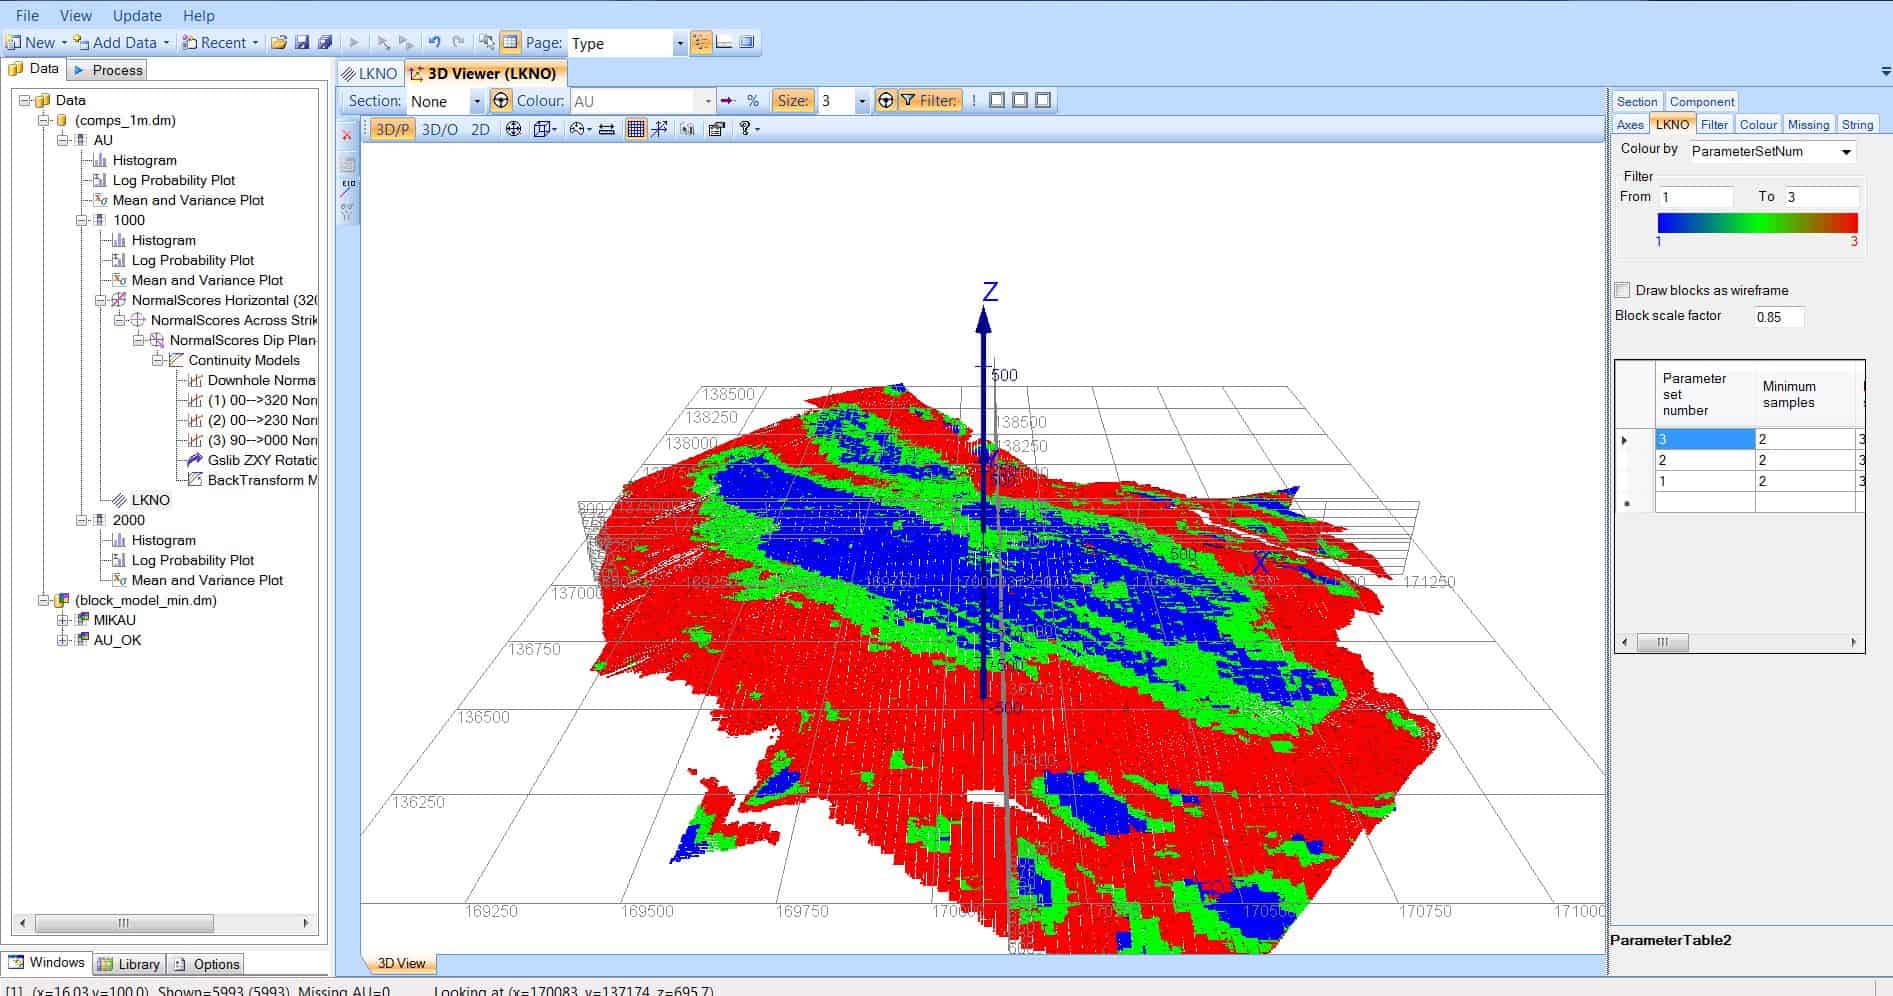Click the target crosshair view icon
Viewport: 1893px width, 996px height.
513,129
